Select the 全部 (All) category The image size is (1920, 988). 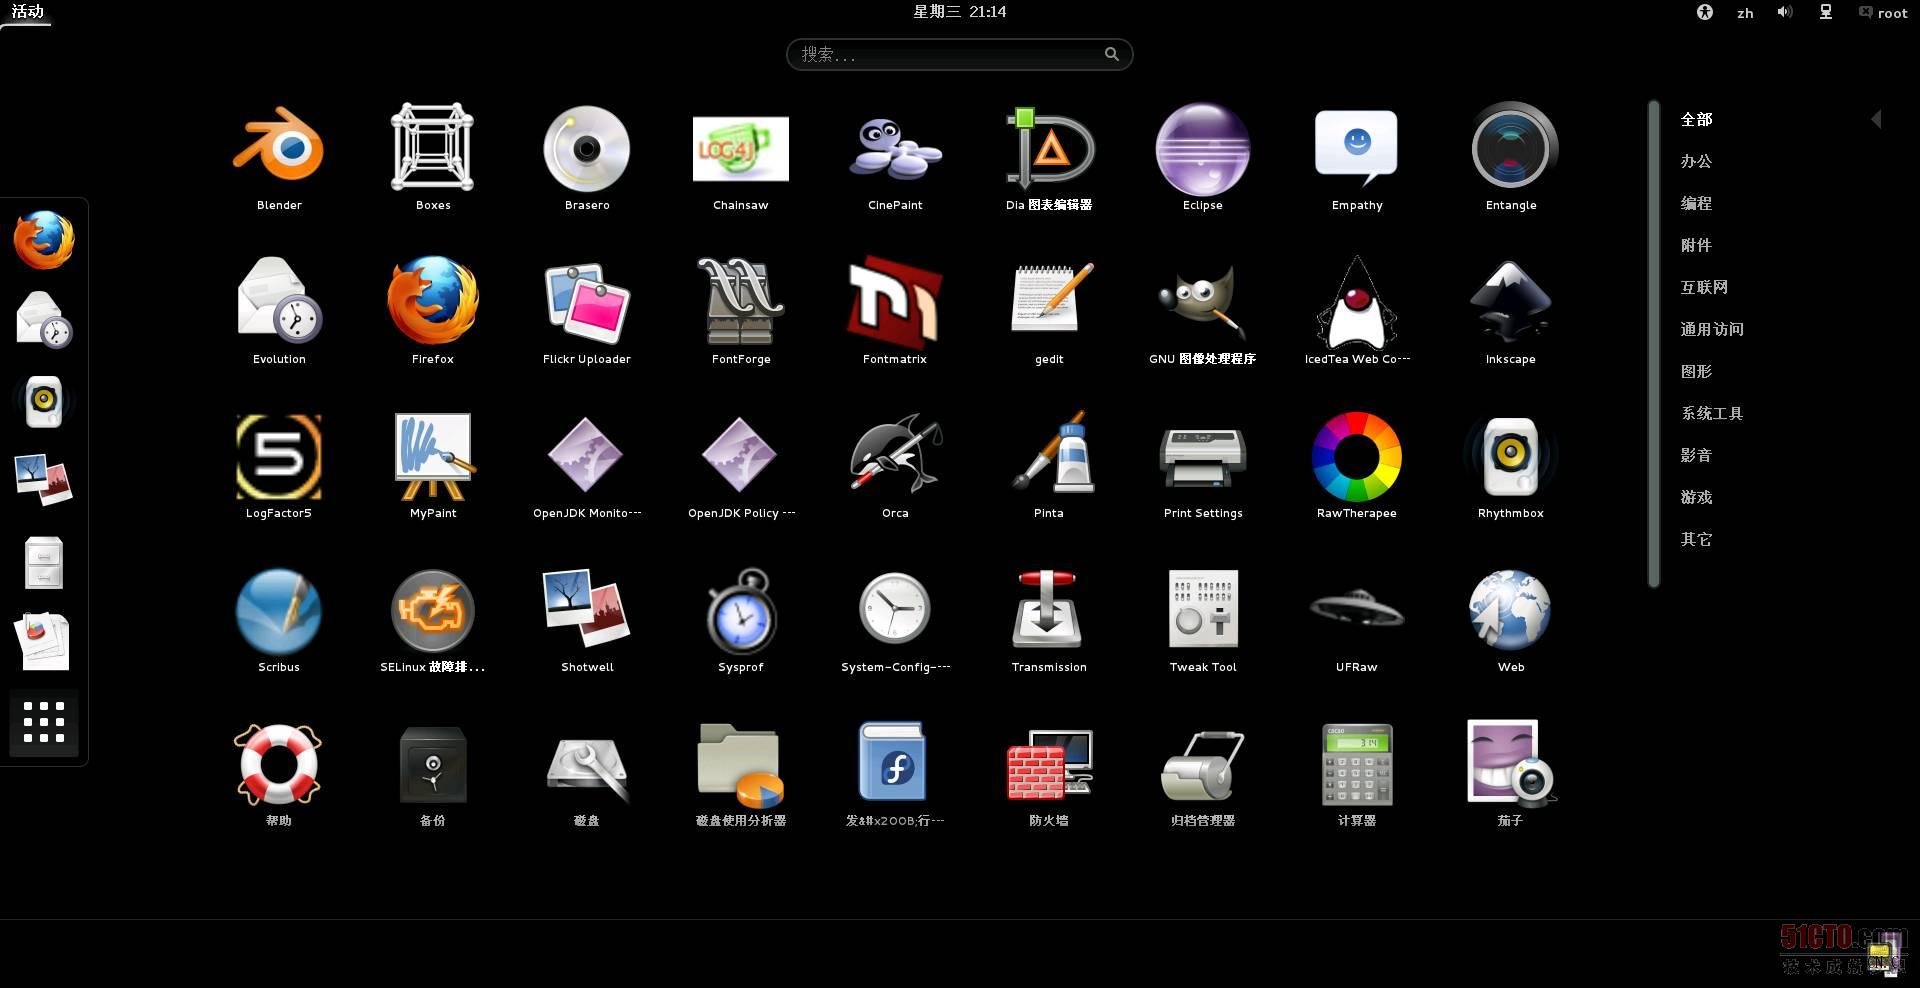[1696, 119]
